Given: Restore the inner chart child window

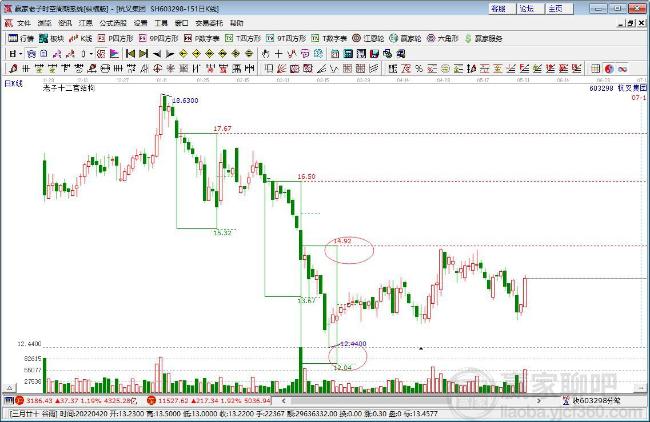Looking at the screenshot, I should [x=630, y=23].
